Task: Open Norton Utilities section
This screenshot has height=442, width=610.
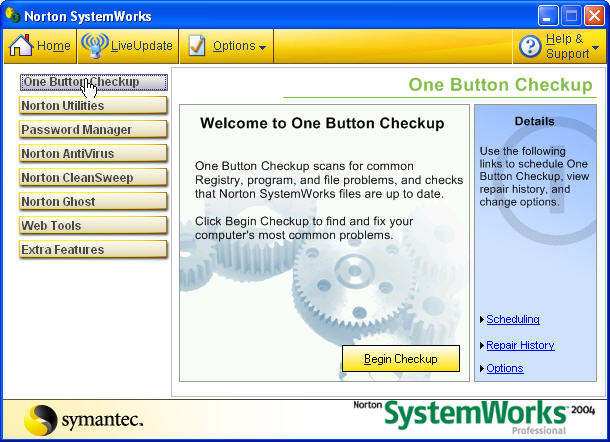Action: 93,106
